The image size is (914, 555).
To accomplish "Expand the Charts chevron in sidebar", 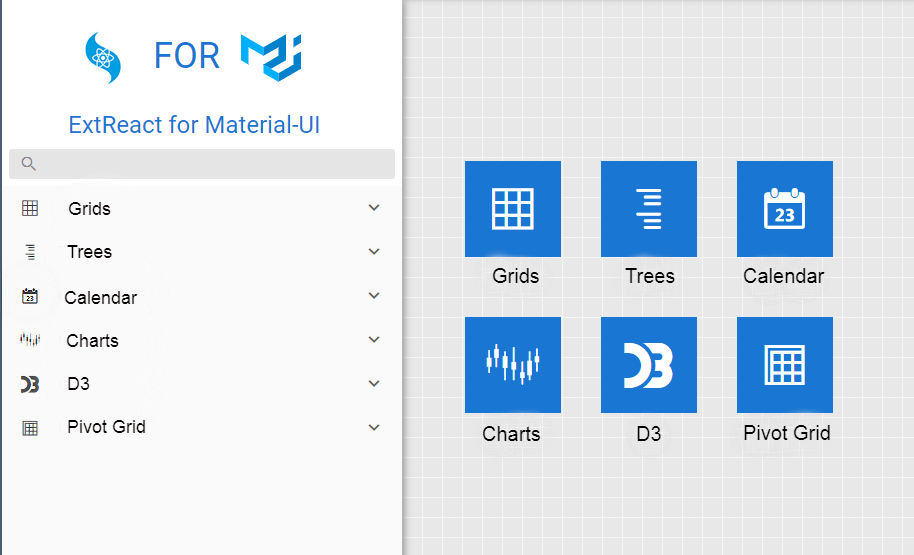I will pyautogui.click(x=374, y=339).
